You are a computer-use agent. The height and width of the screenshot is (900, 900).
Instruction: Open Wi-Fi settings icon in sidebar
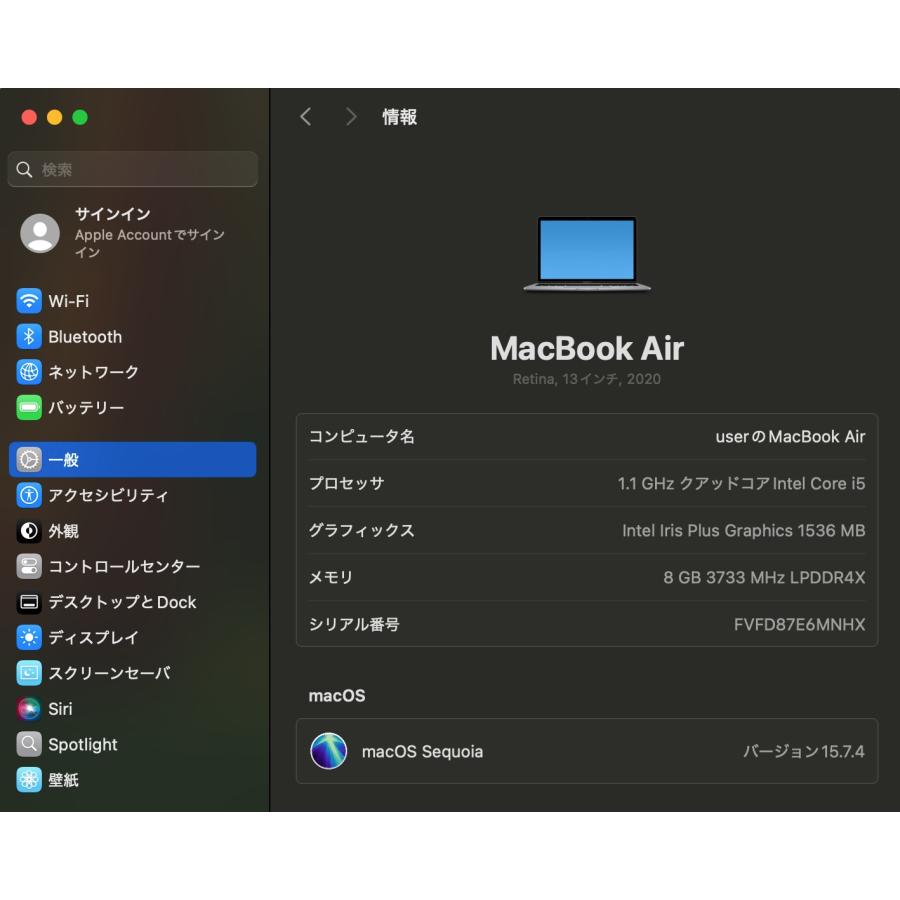click(x=29, y=301)
